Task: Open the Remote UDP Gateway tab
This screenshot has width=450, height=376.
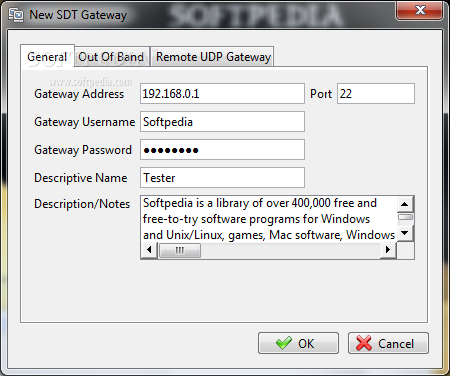Action: pyautogui.click(x=213, y=57)
